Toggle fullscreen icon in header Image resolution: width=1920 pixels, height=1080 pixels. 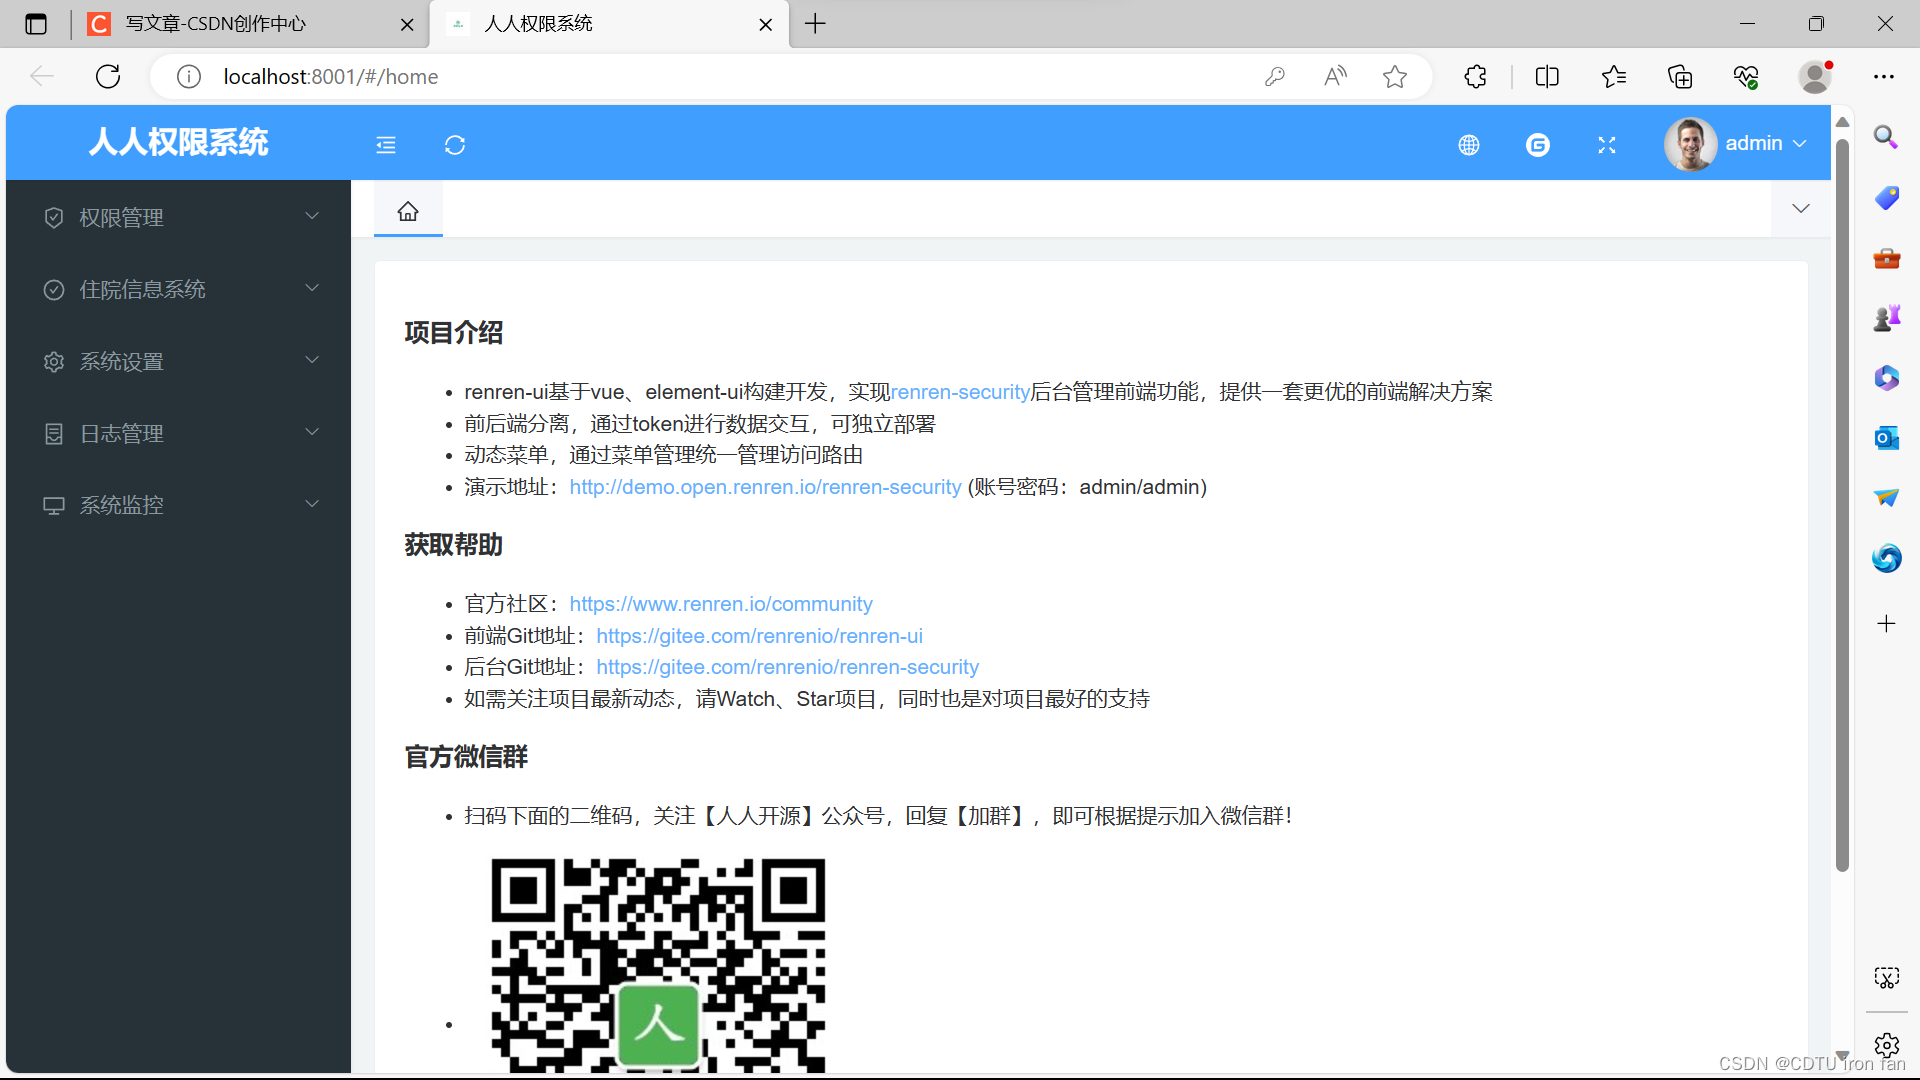(x=1606, y=145)
